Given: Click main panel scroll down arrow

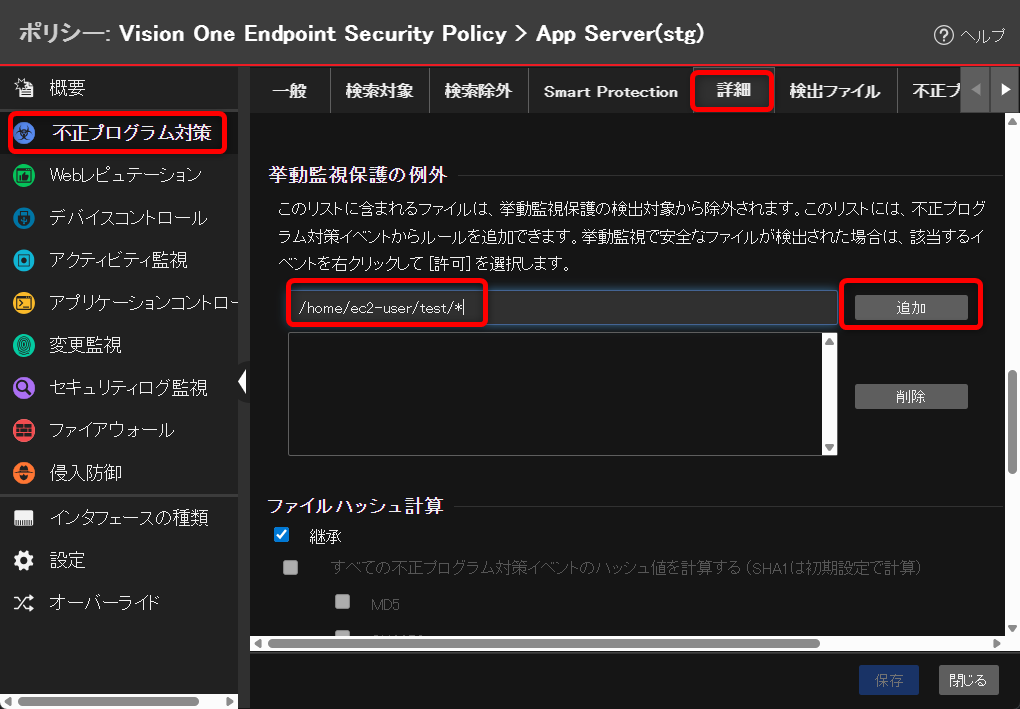Looking at the screenshot, I should tap(1013, 628).
